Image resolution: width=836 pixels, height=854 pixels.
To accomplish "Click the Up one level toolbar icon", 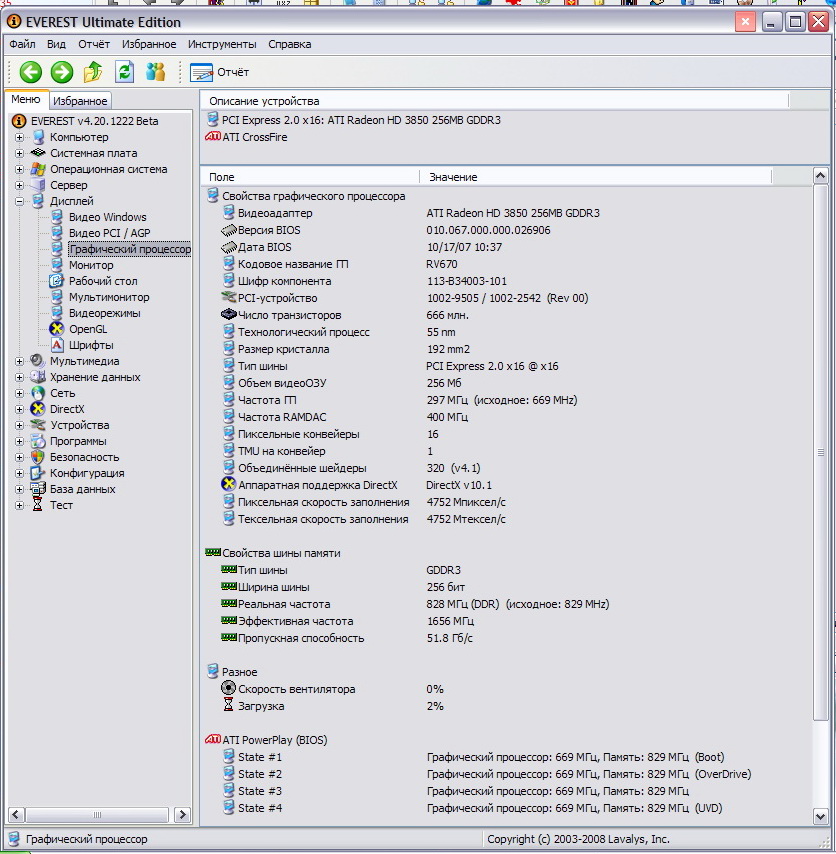I will click(93, 72).
